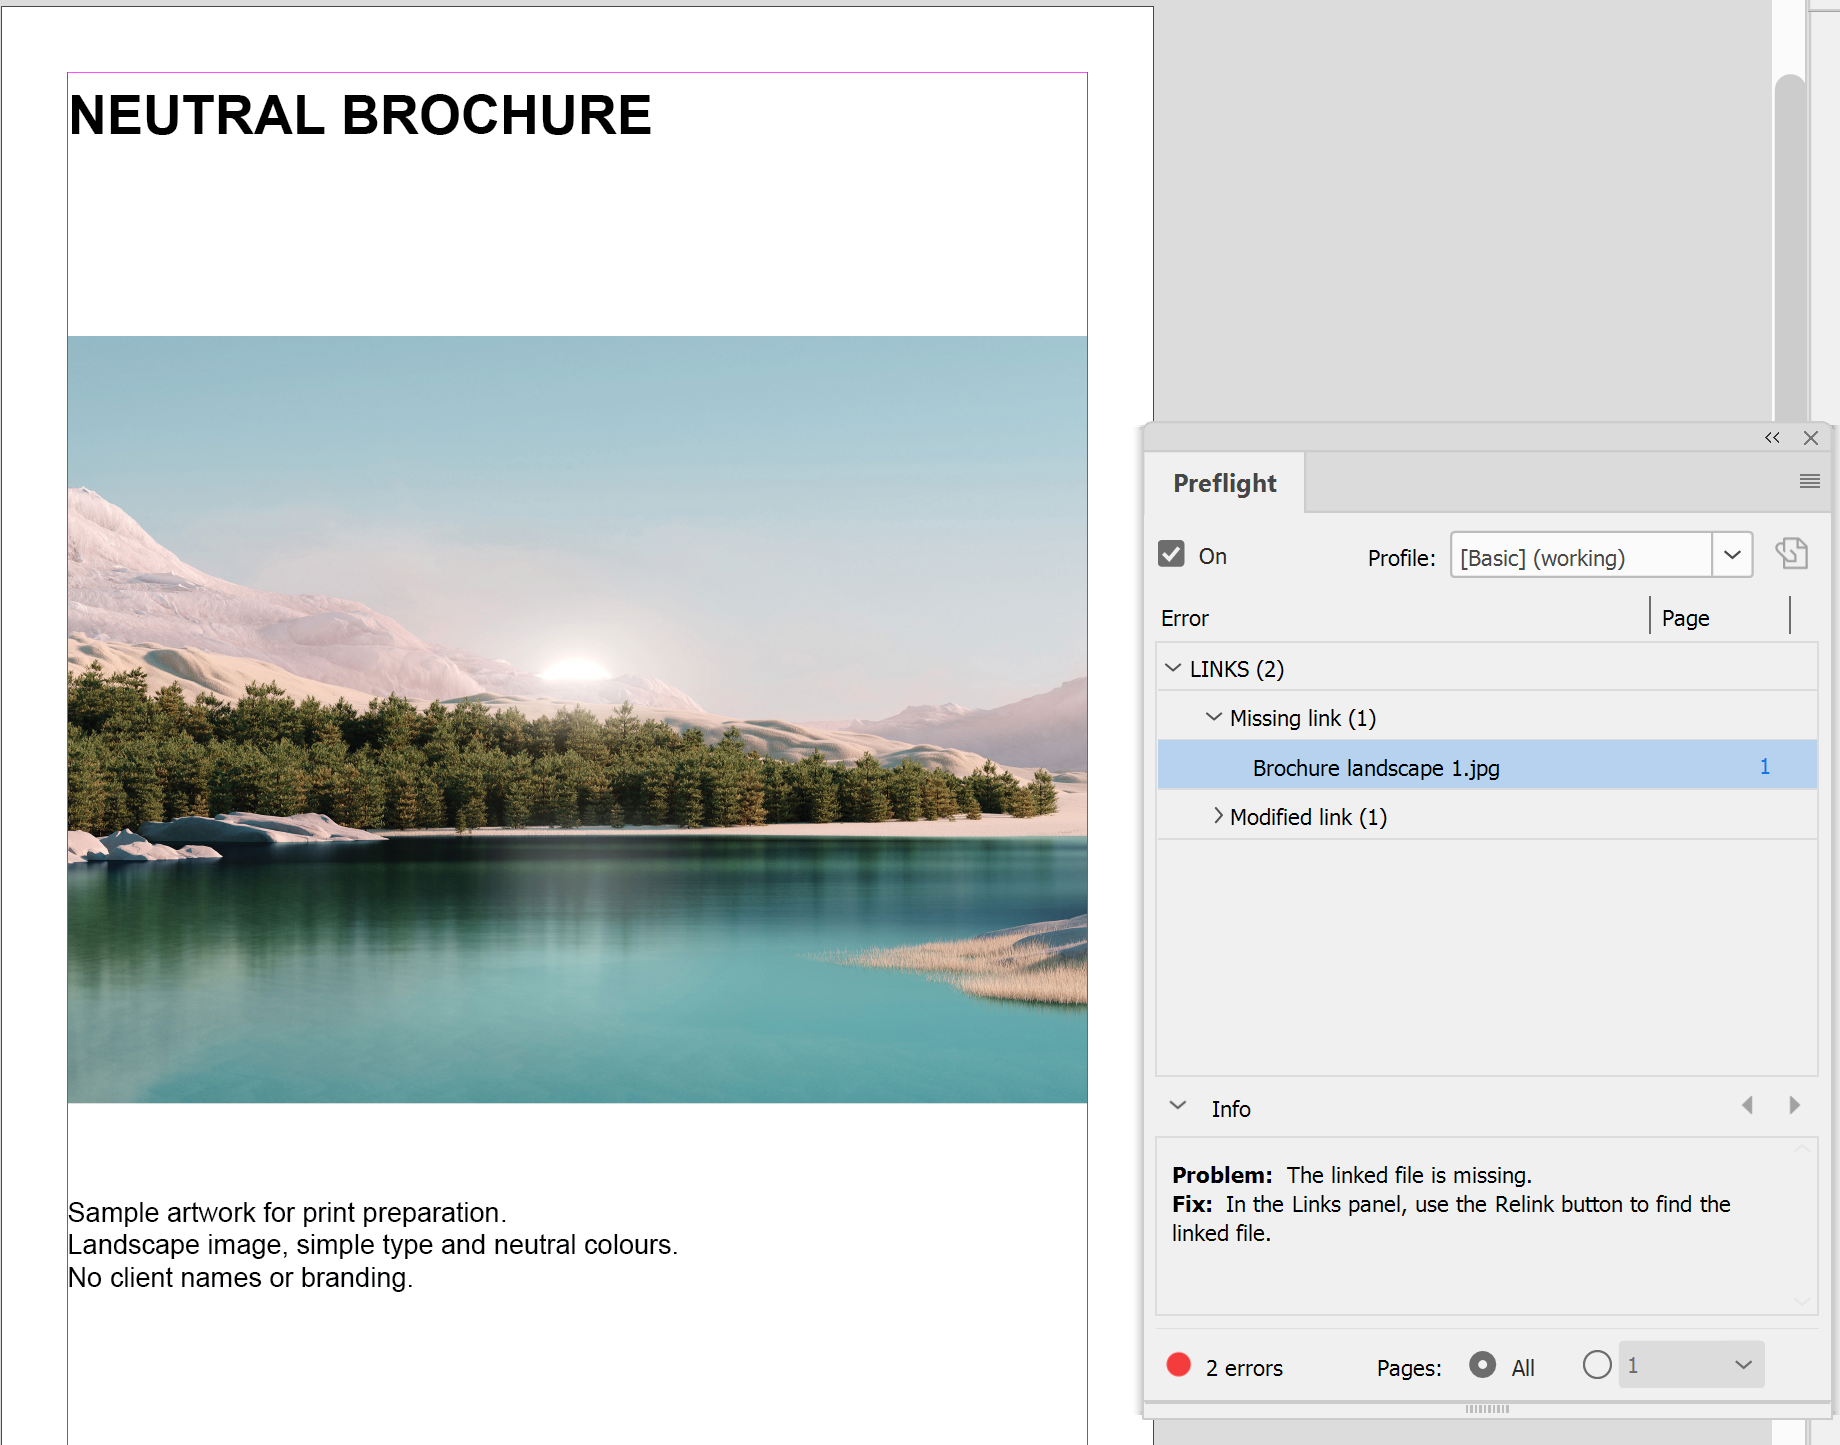The height and width of the screenshot is (1445, 1840).
Task: Expand the Modified link (1) group
Action: 1217,816
